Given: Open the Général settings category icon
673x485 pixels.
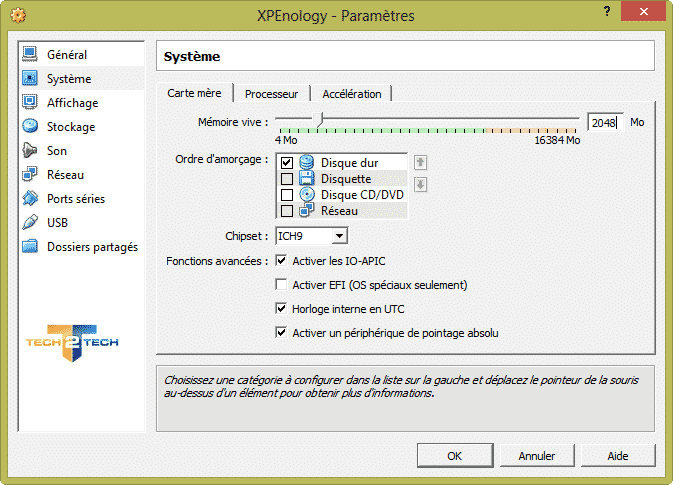Looking at the screenshot, I should point(30,54).
